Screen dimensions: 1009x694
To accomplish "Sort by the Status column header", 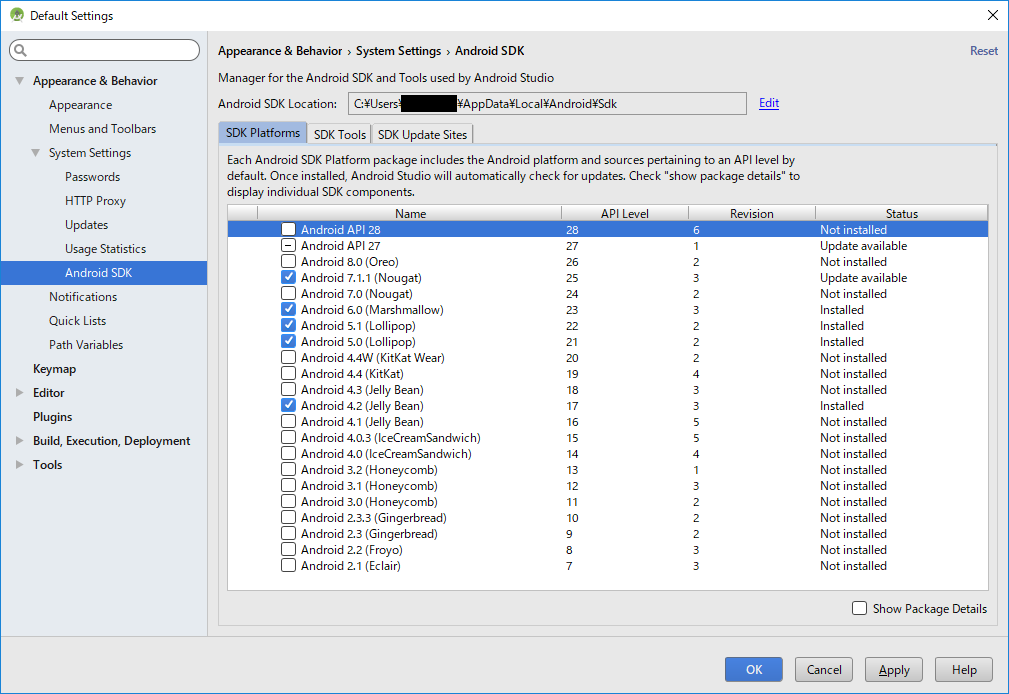I will point(902,213).
